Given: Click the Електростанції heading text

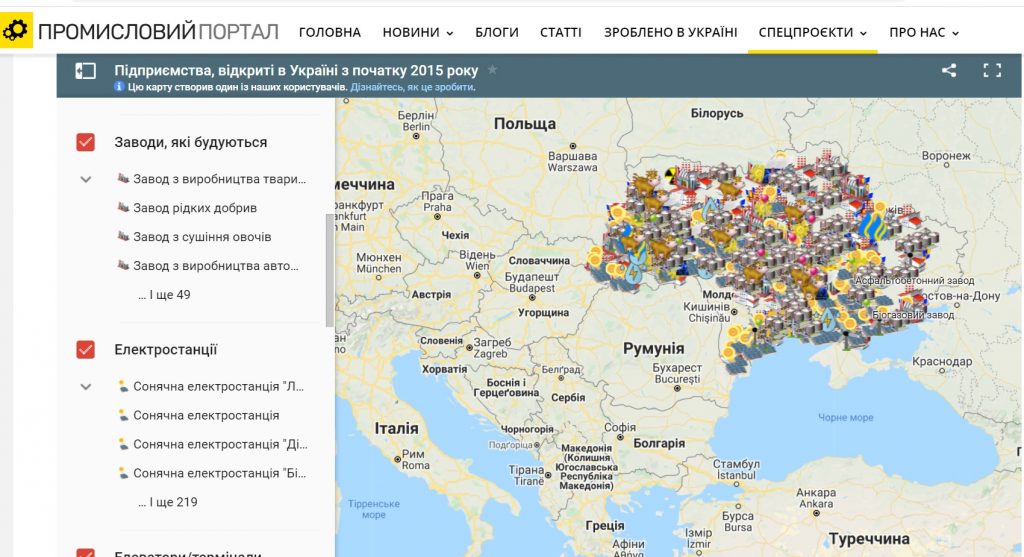Looking at the screenshot, I should pos(165,349).
